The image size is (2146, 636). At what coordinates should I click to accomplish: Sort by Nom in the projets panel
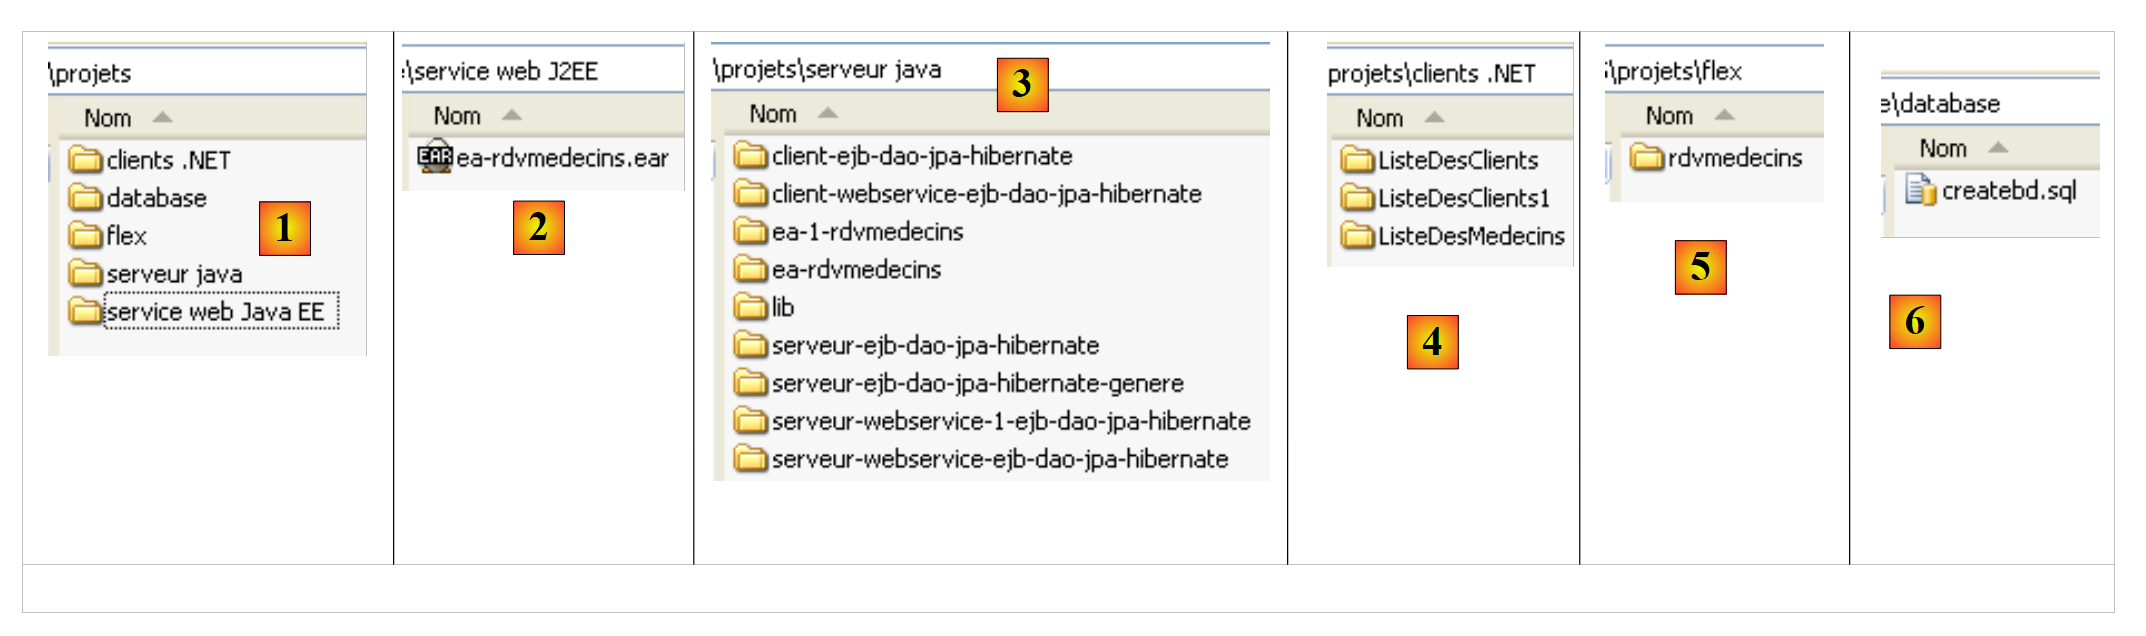point(108,118)
